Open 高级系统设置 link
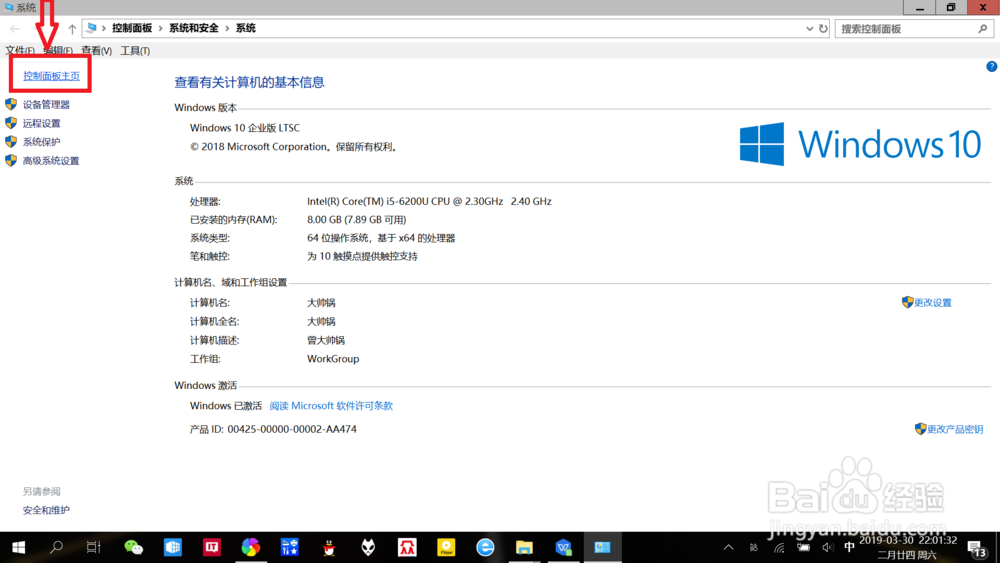The image size is (1000, 563). 51,161
